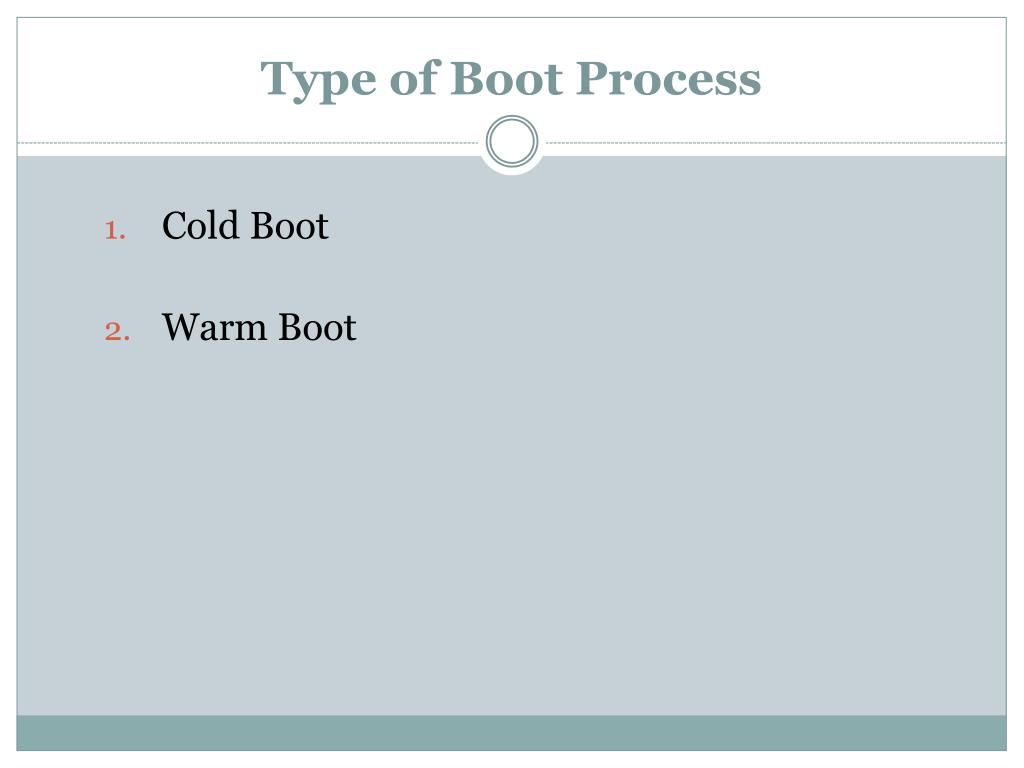The height and width of the screenshot is (768, 1024).
Task: Click the word "Cold" in the list
Action: click(x=200, y=226)
